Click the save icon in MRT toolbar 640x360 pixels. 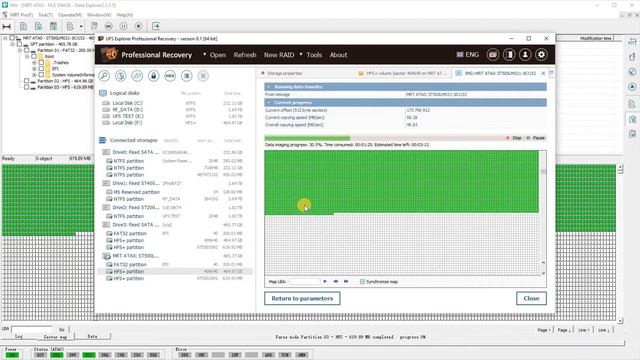53,27
